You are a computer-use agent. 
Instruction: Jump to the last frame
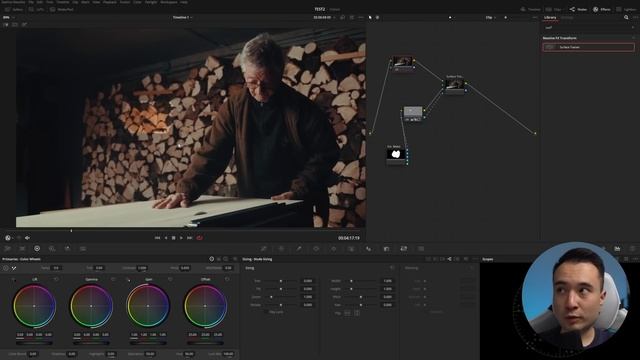[x=189, y=238]
